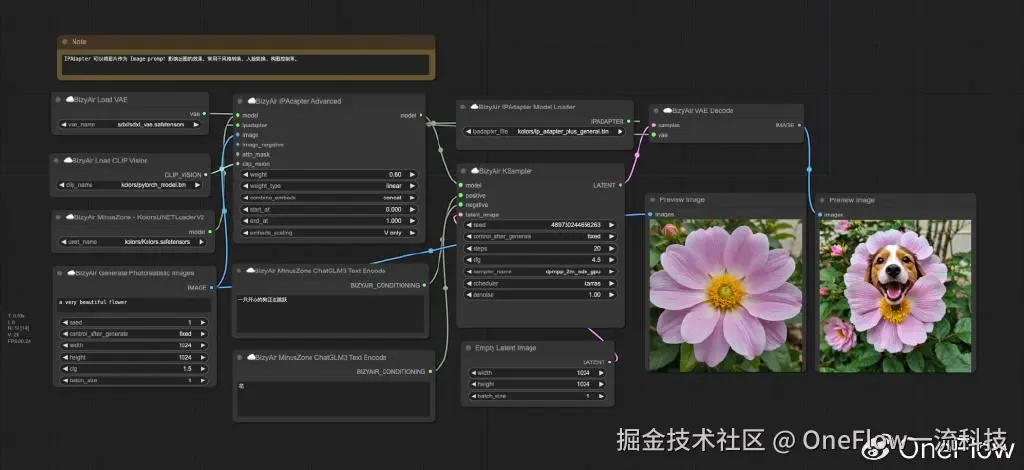Open the ipadapter_file combo in Model Loader
Image resolution: width=1024 pixels, height=470 pixels.
coord(545,132)
